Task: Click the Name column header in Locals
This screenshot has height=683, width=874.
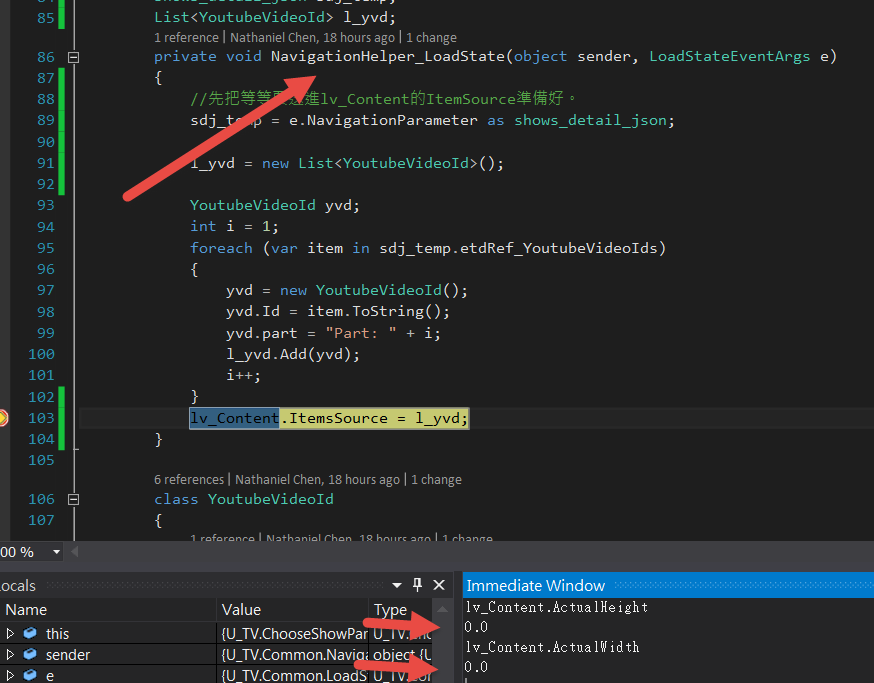Action: click(108, 609)
